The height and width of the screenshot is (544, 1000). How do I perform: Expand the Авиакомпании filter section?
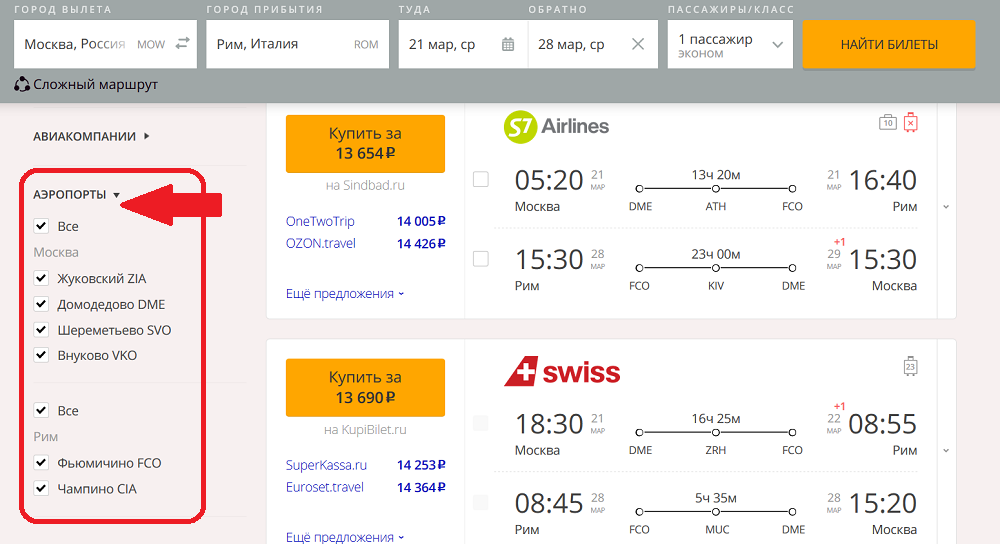click(x=91, y=136)
